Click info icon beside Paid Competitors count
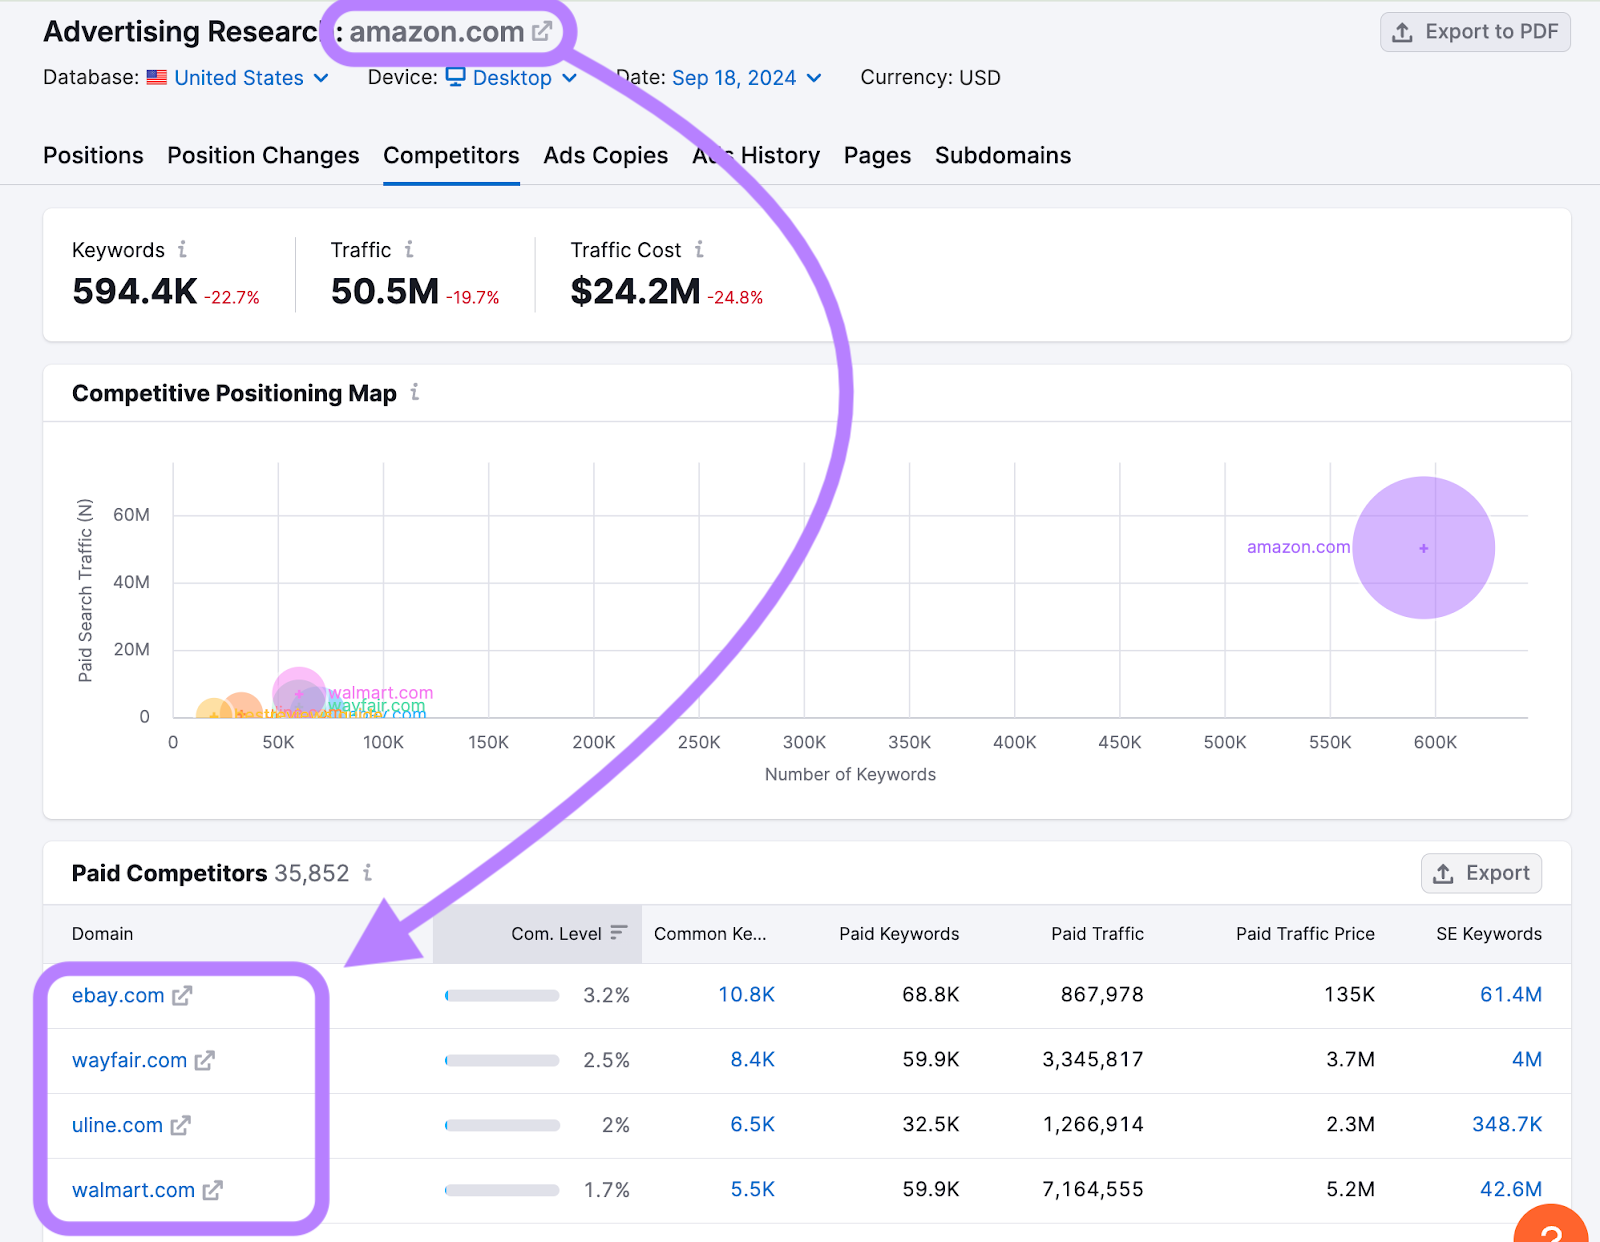1600x1242 pixels. (367, 872)
